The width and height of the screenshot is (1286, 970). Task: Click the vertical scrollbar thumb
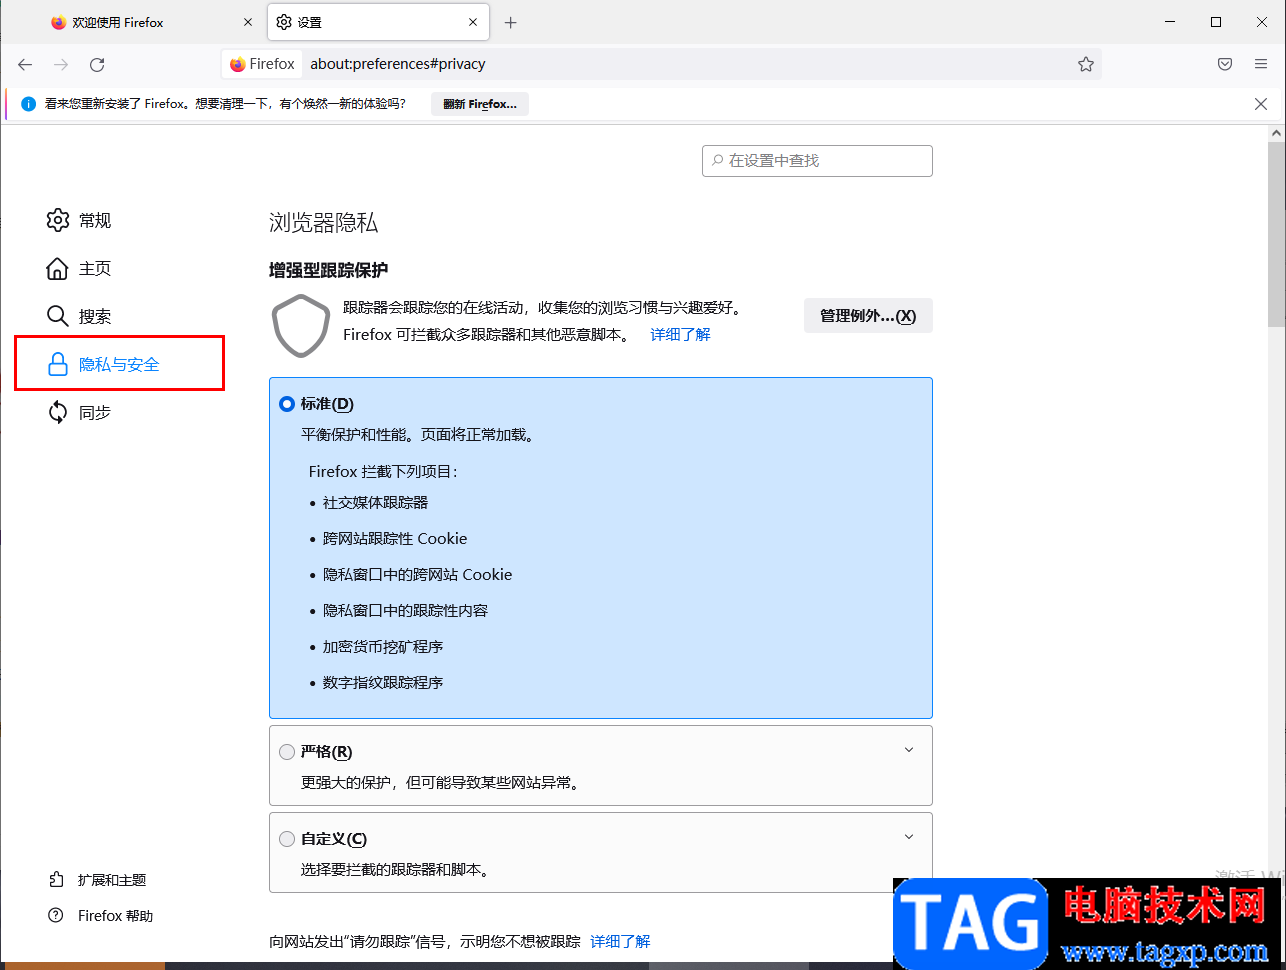tap(1277, 234)
